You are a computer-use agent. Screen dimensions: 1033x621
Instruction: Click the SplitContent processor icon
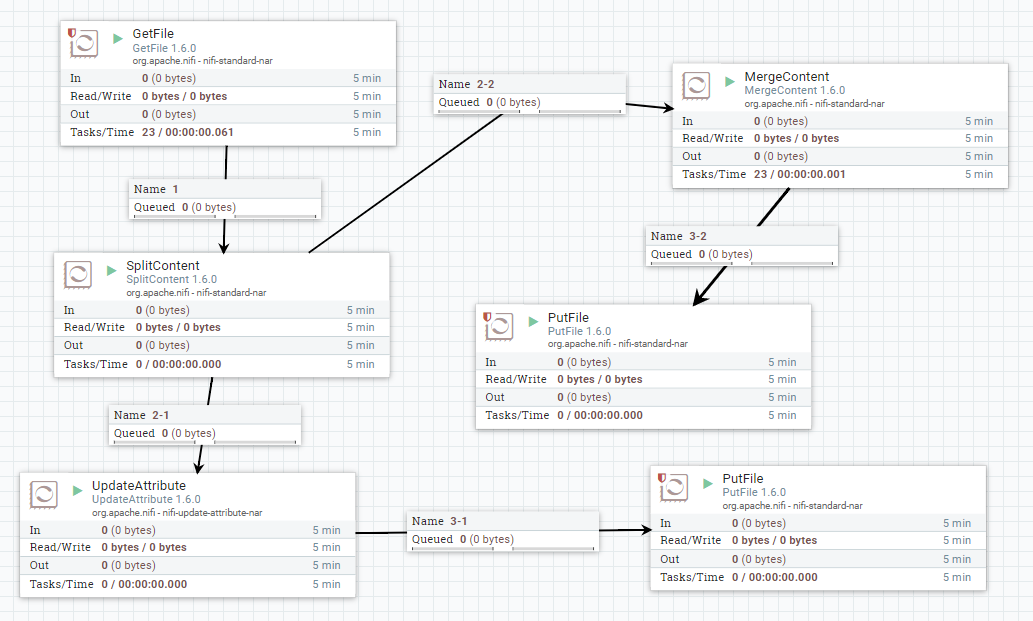[x=79, y=276]
